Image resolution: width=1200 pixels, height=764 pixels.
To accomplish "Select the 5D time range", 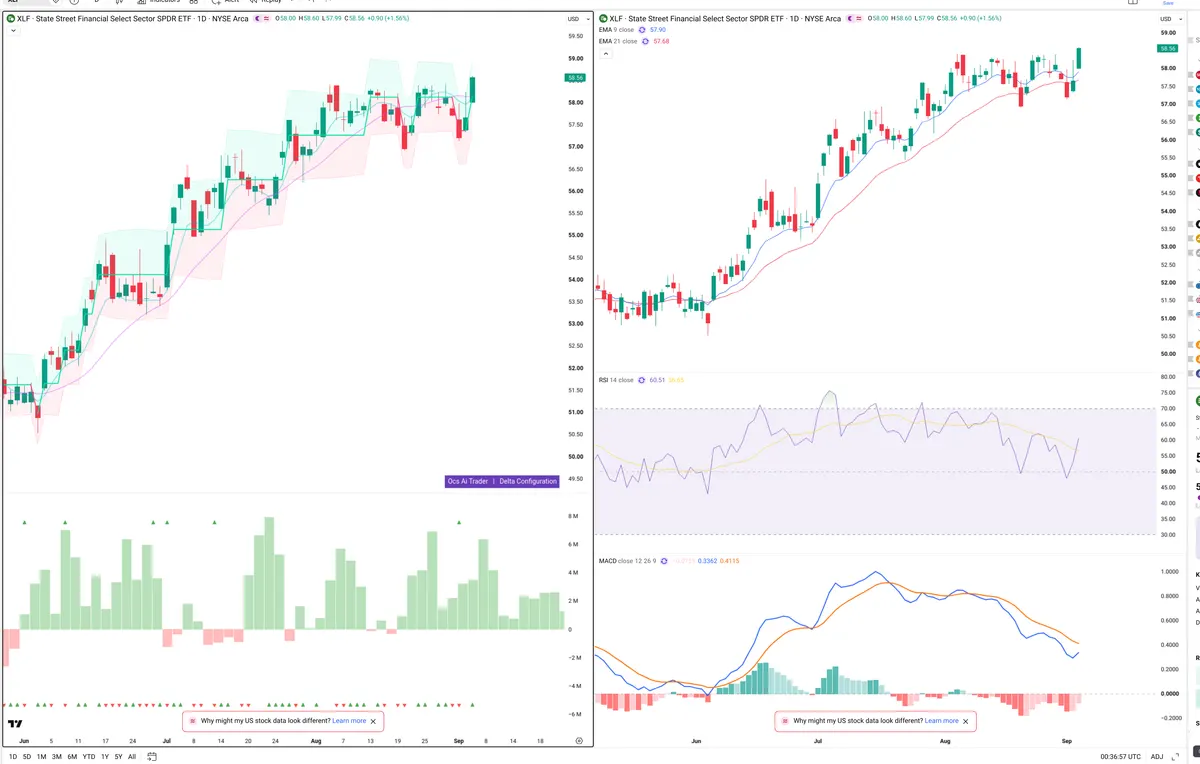I will tap(27, 756).
